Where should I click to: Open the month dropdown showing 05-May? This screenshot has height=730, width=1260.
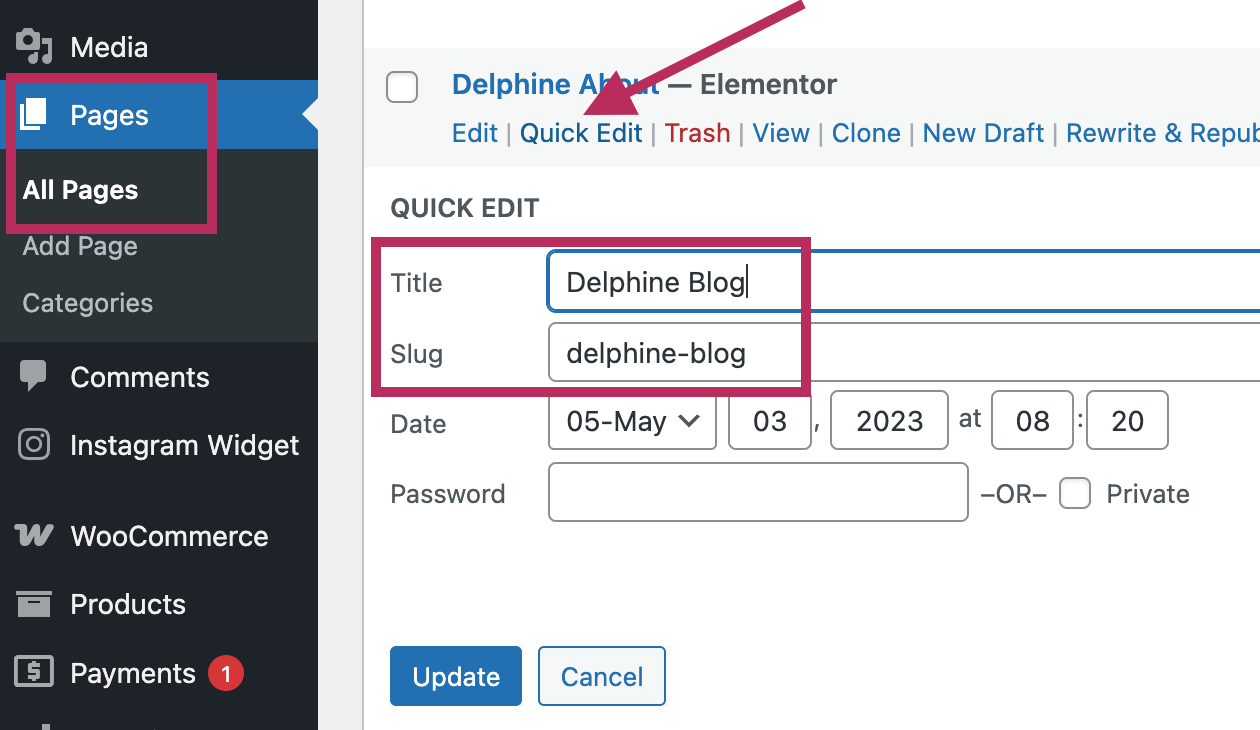coord(632,421)
